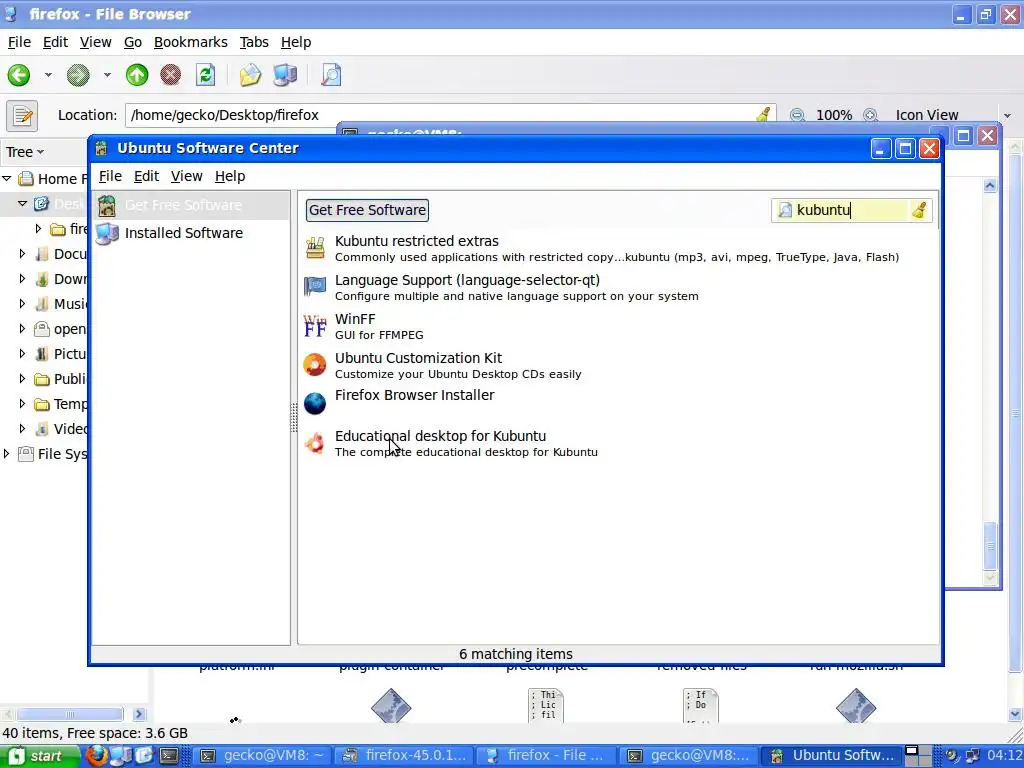Open Edit menu in Software Center

tap(146, 176)
